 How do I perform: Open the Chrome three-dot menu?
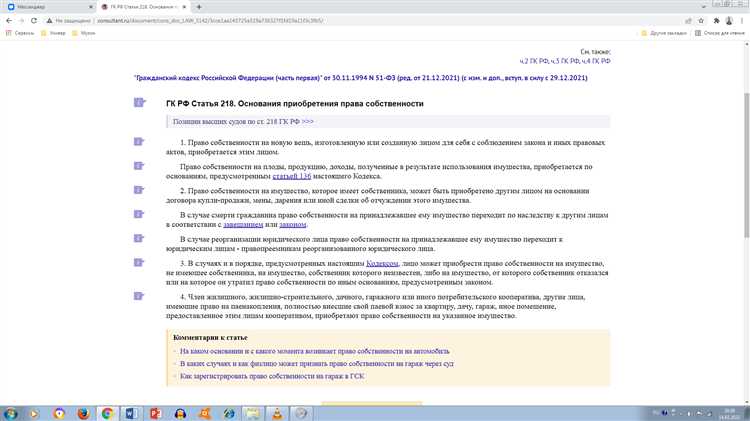pyautogui.click(x=742, y=21)
